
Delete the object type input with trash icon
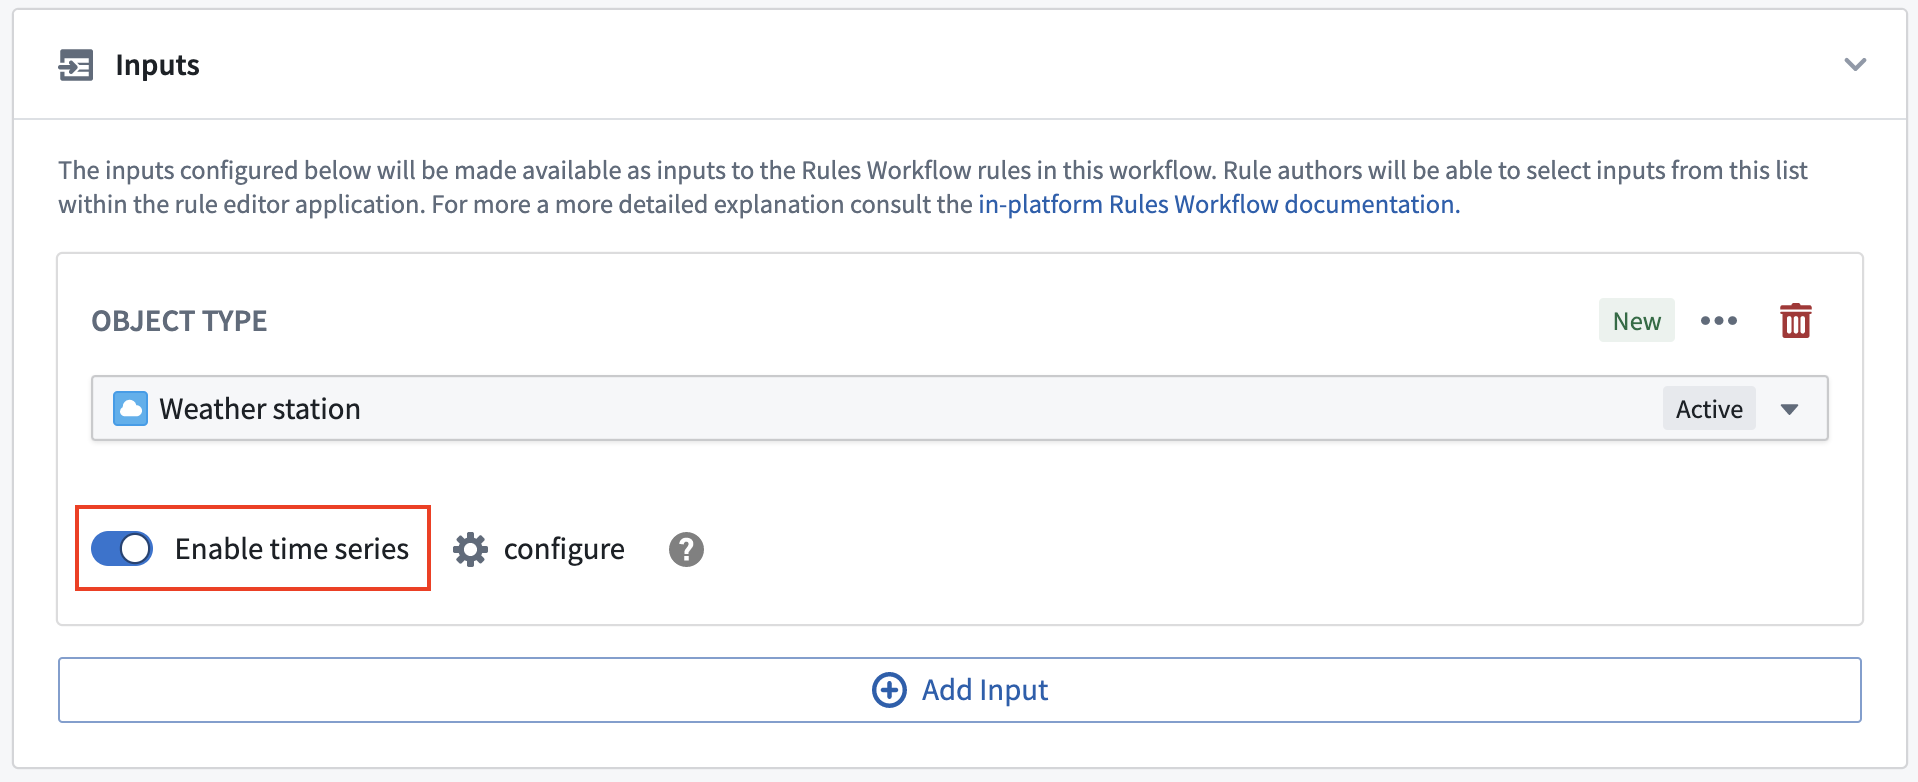[1795, 321]
